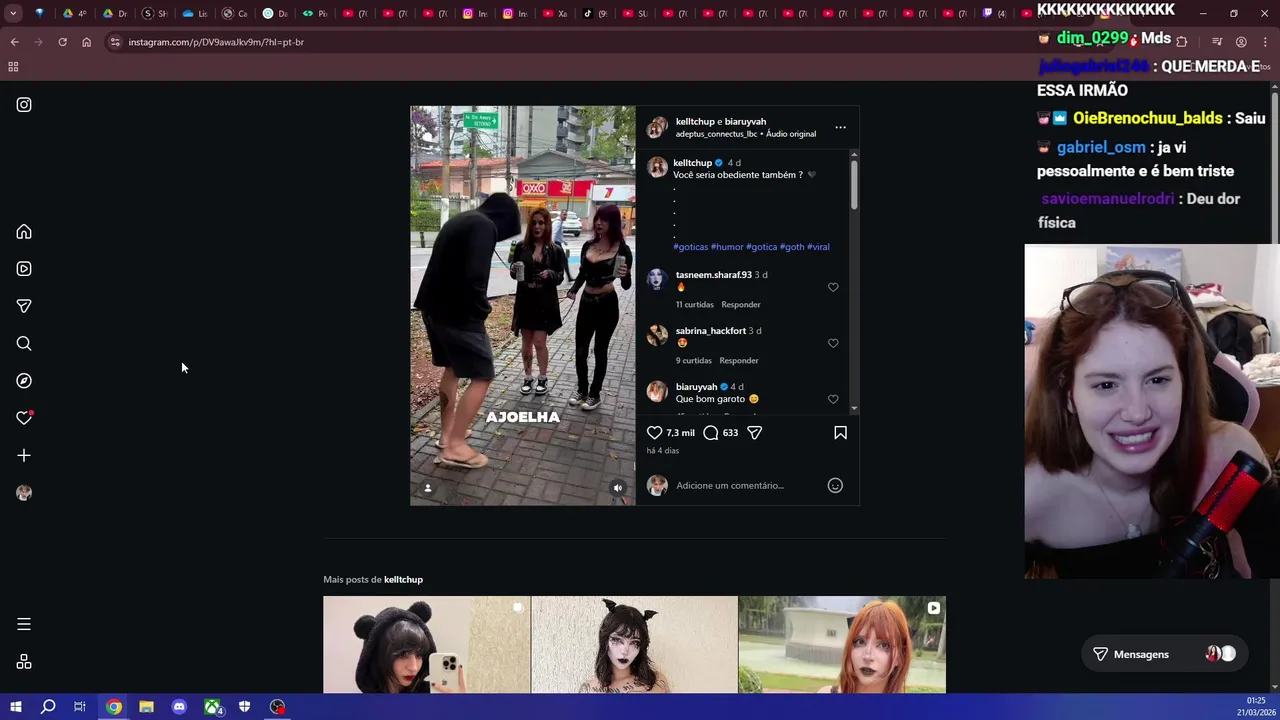The height and width of the screenshot is (720, 1280).
Task: Create new post plus icon
Action: 24,456
